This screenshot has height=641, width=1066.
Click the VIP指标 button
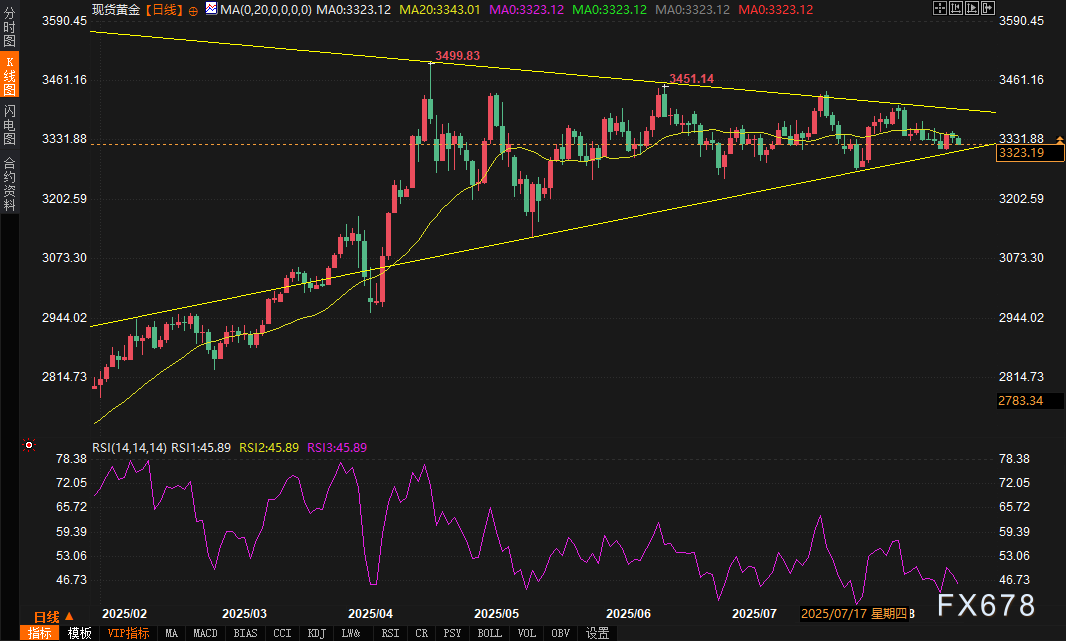[128, 633]
